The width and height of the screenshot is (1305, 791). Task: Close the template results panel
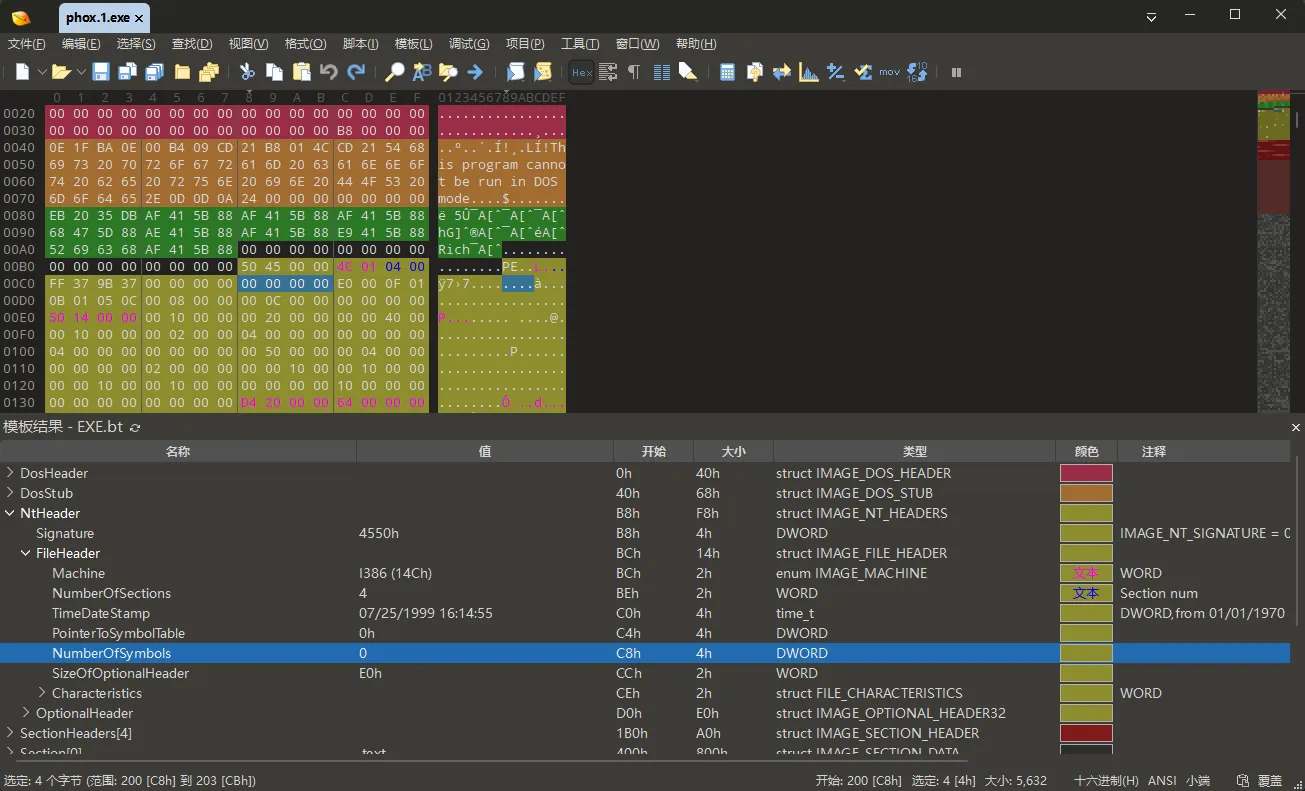click(x=1296, y=427)
